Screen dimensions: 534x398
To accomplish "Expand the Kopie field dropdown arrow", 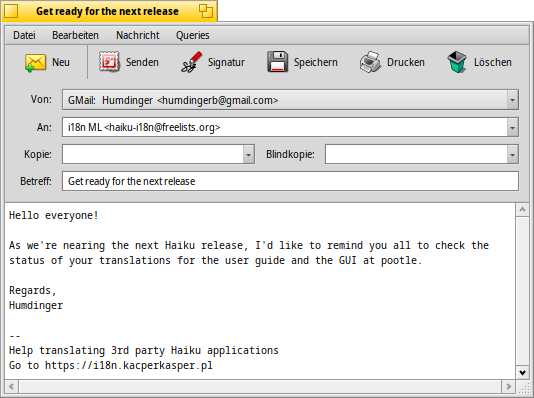I will (249, 155).
